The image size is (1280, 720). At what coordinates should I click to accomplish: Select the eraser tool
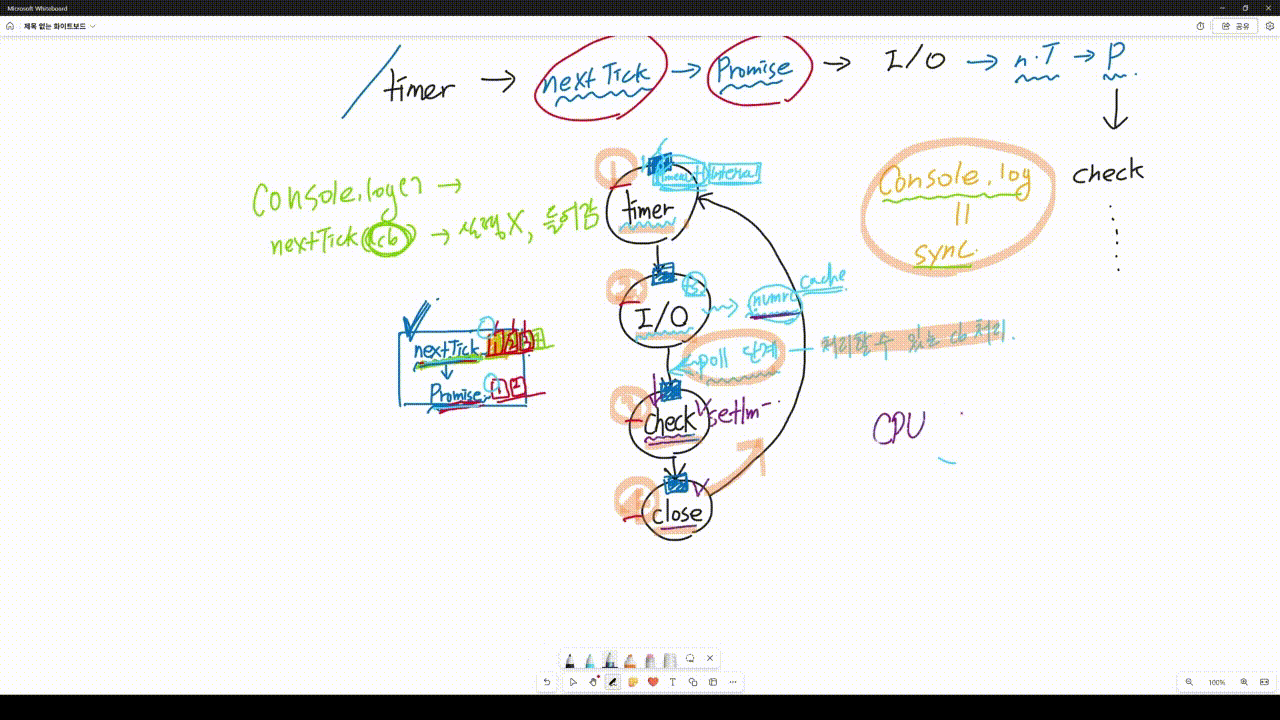650,660
